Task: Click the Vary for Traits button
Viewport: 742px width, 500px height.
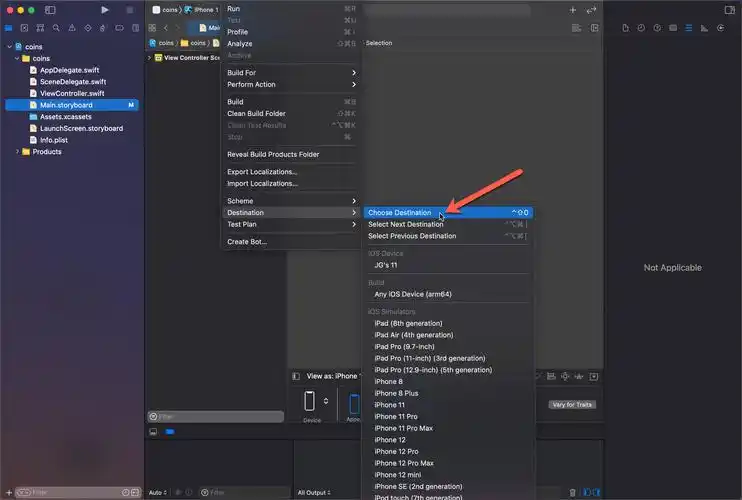Action: pyautogui.click(x=571, y=404)
